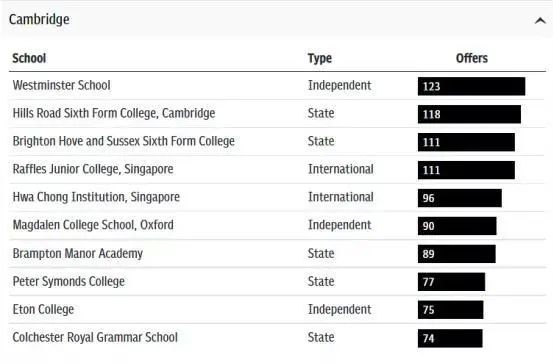Click the 123 offers bar for Westminster
This screenshot has height=364, width=553.
point(472,86)
